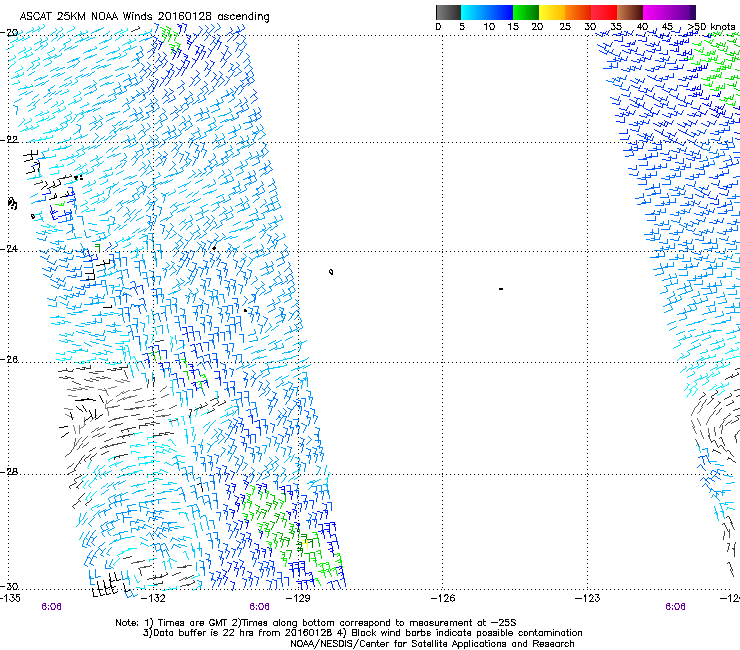Click the dark purple >50 knots swatch

tap(693, 12)
